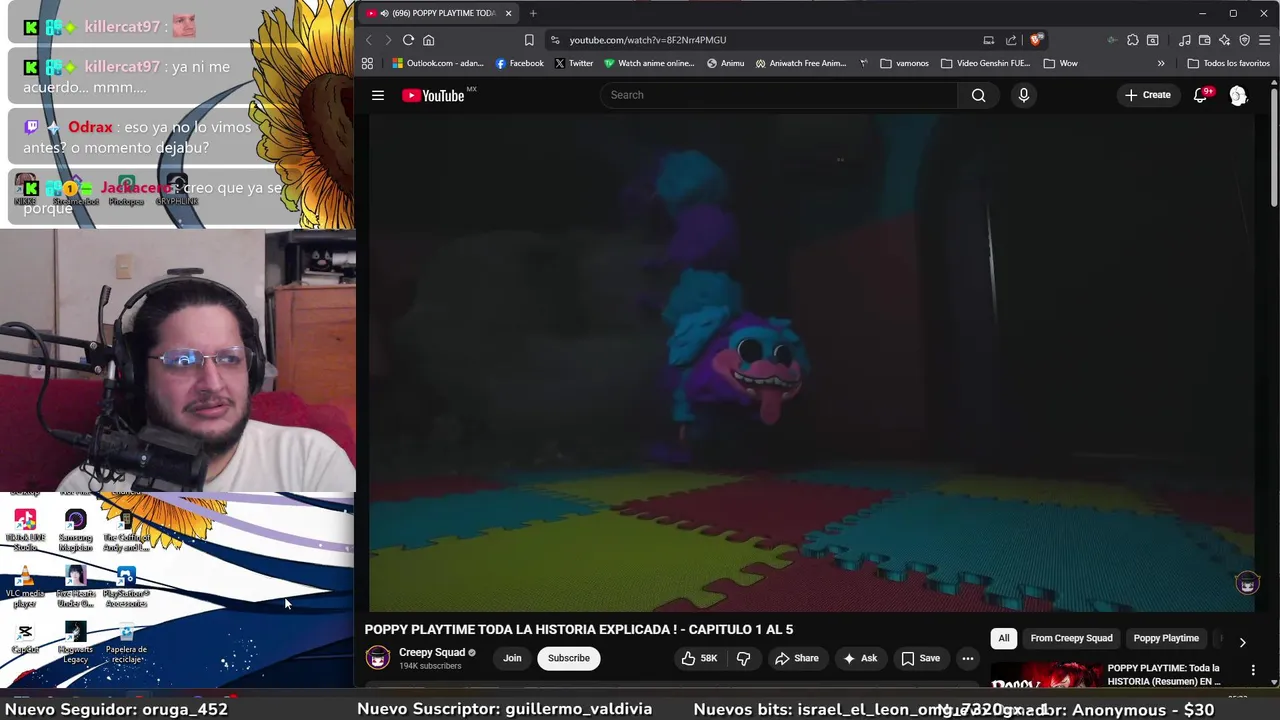The width and height of the screenshot is (1280, 720).
Task: Open the music note playlist icon in toolbar
Action: coord(1184,40)
